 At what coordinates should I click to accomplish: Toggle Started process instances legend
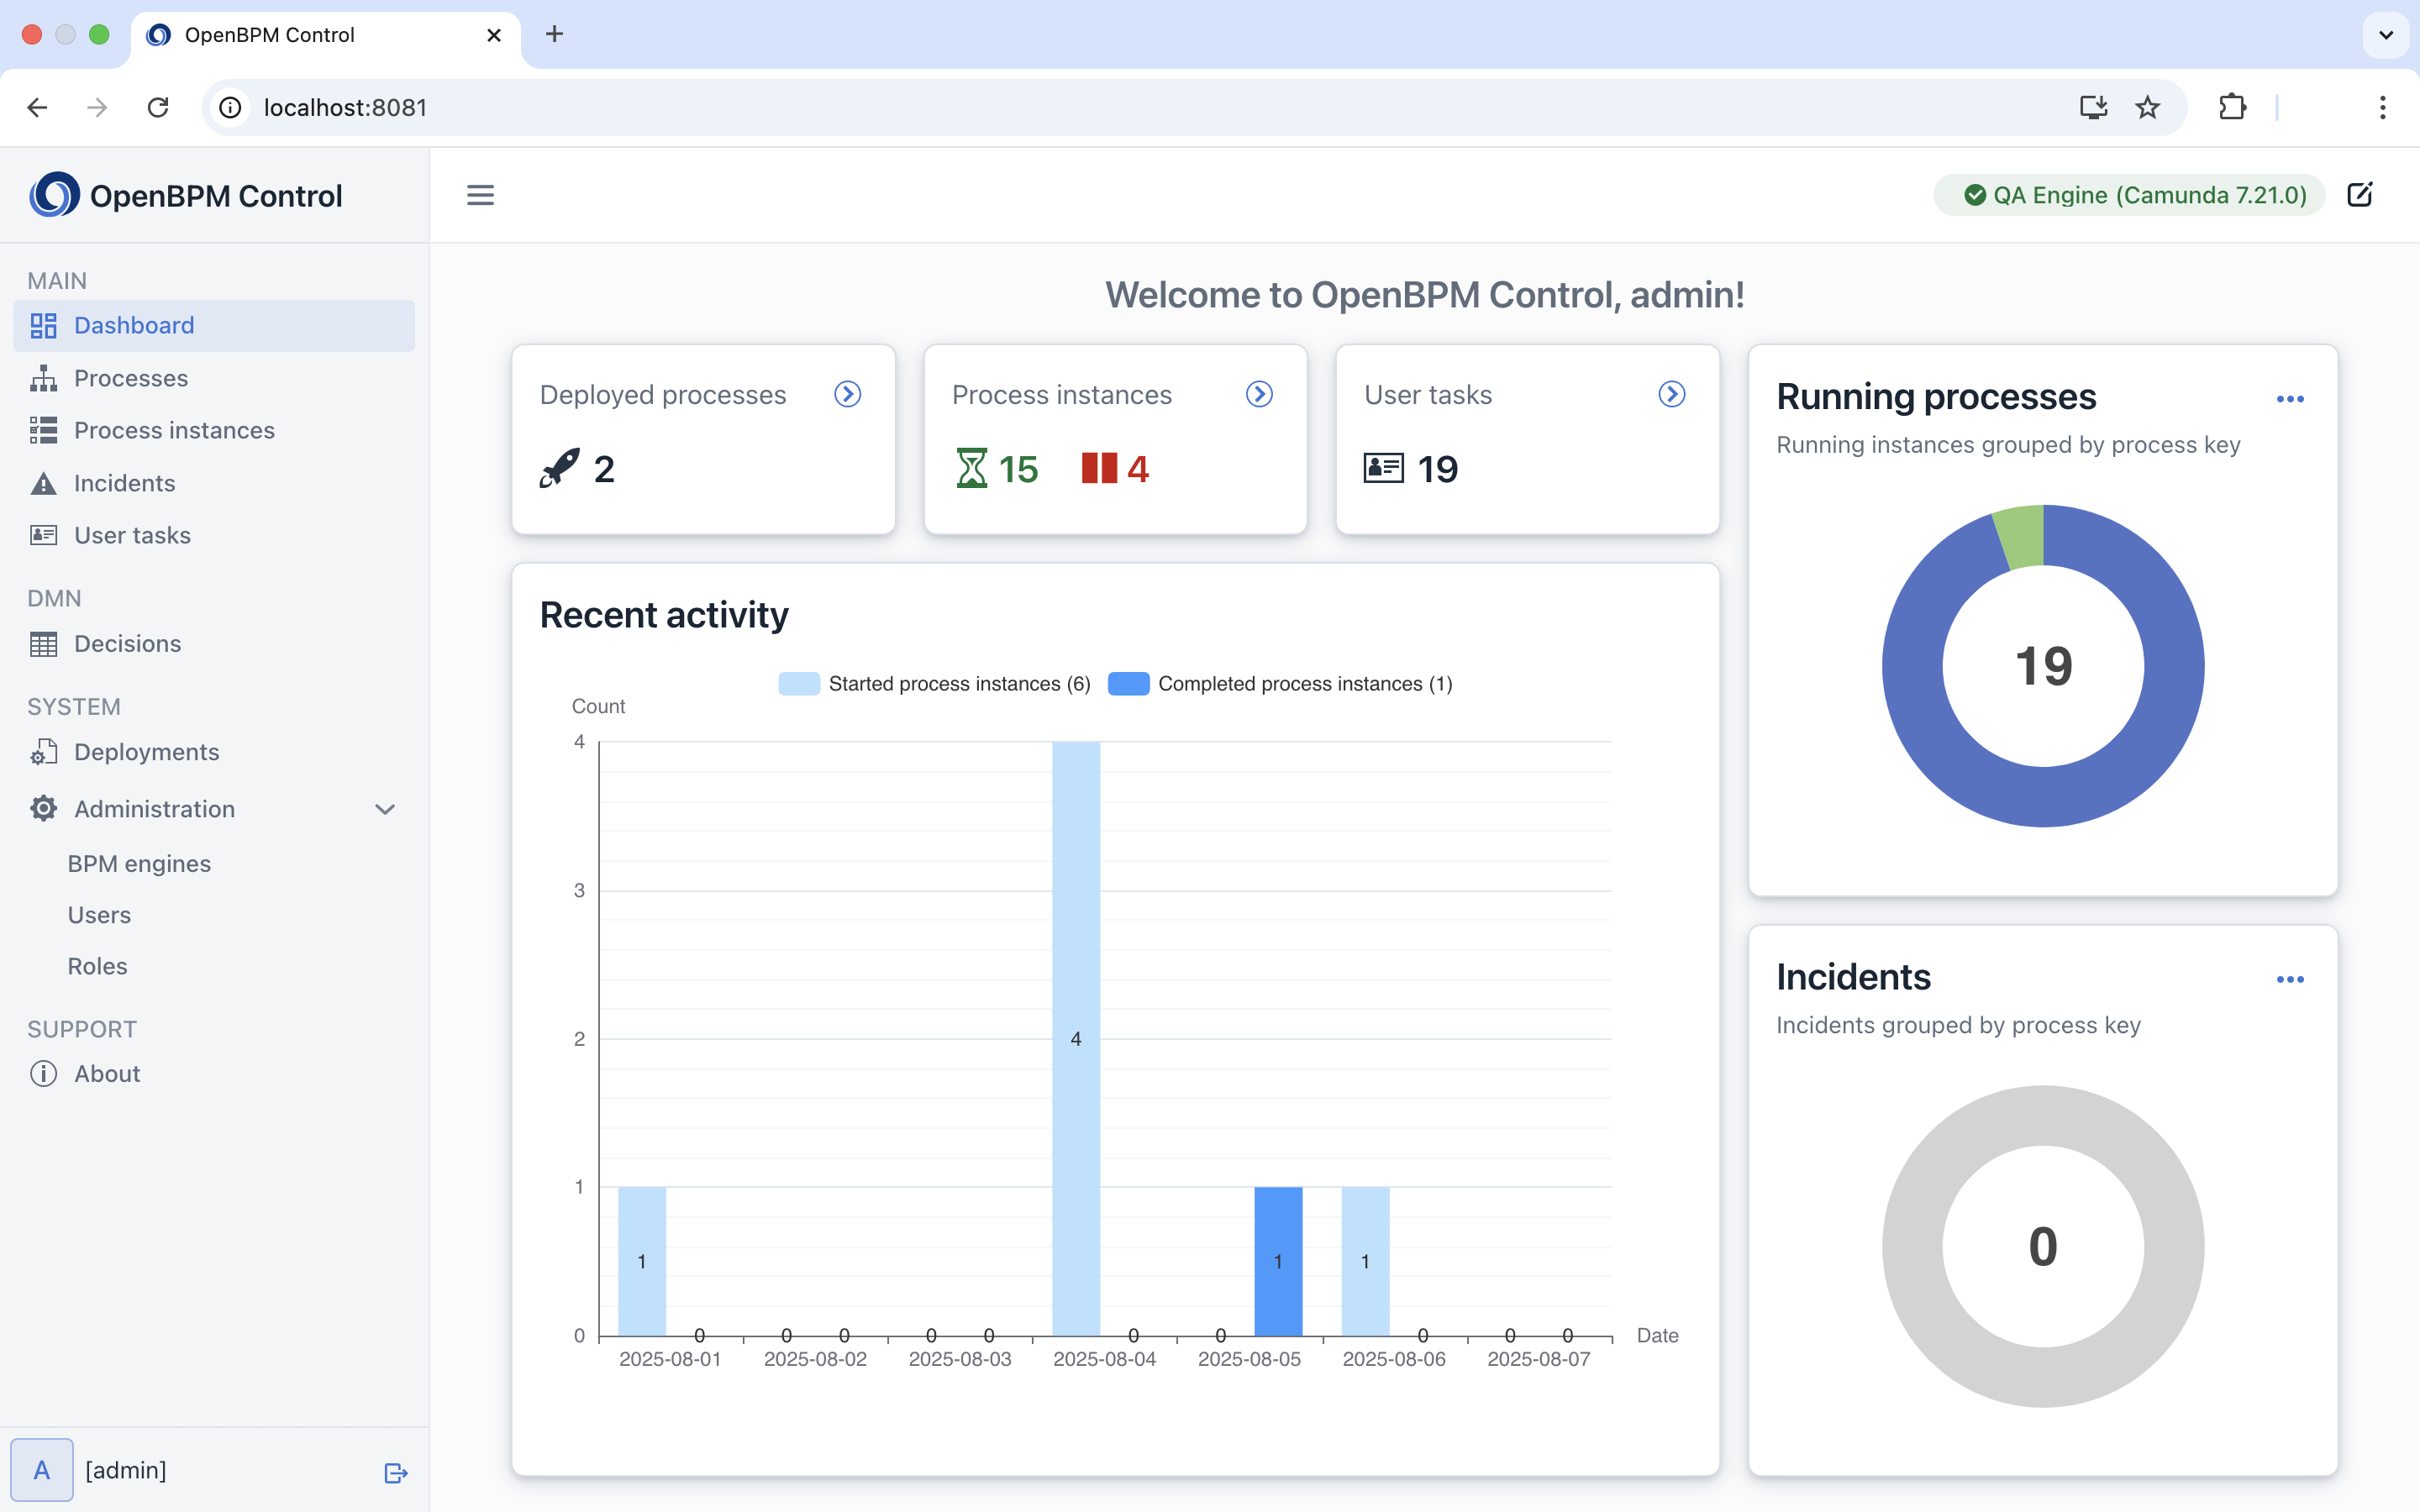pos(934,684)
